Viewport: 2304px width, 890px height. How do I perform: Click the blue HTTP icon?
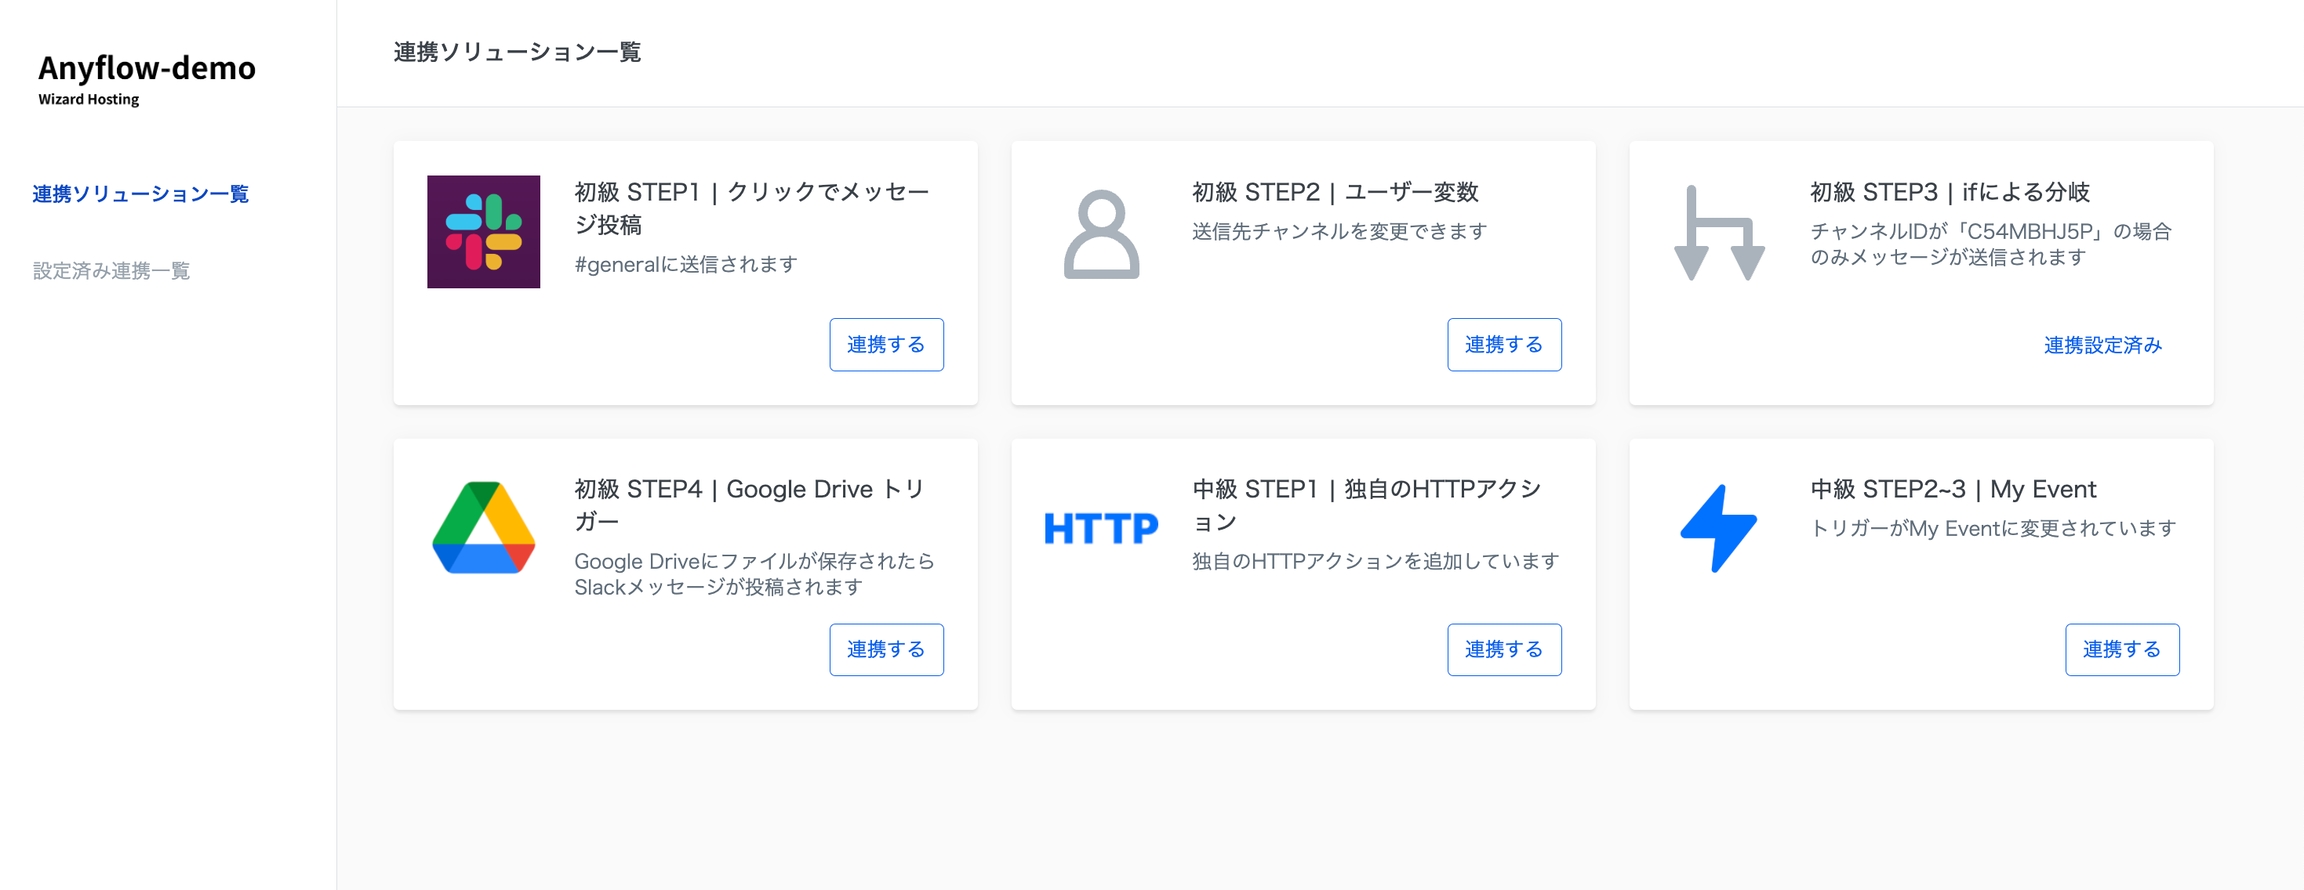1101,528
